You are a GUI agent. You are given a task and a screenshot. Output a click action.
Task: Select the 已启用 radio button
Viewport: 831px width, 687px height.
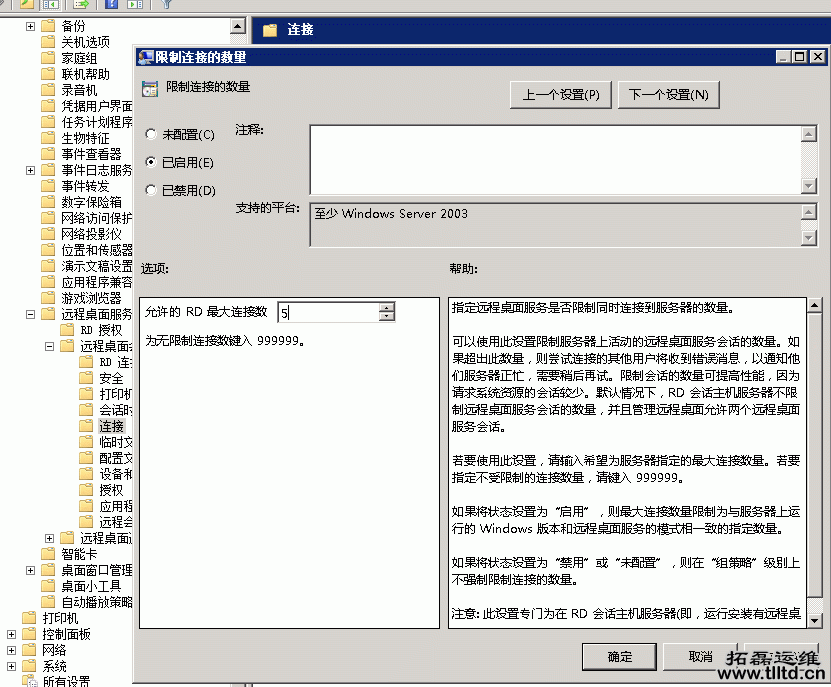(152, 162)
